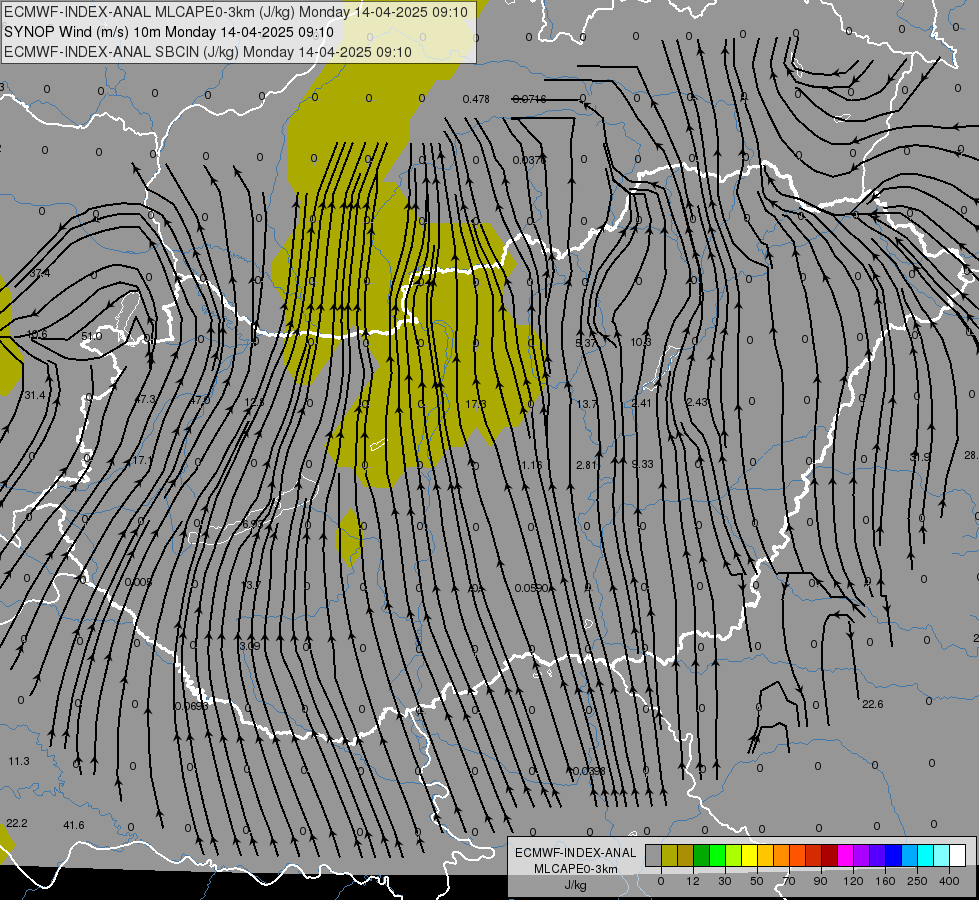Click the 120 tick on legend scale
Screen dimensions: 979x900
coord(853,881)
